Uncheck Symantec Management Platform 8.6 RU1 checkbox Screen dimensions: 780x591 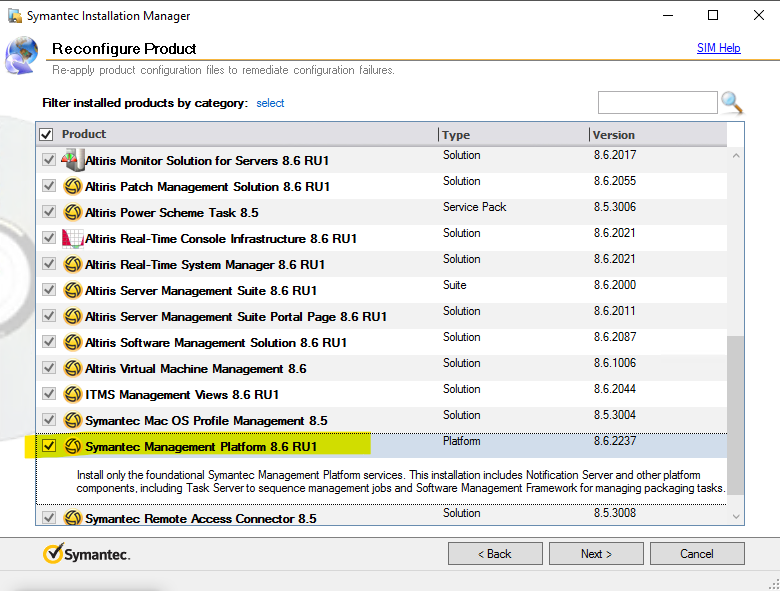tap(48, 446)
